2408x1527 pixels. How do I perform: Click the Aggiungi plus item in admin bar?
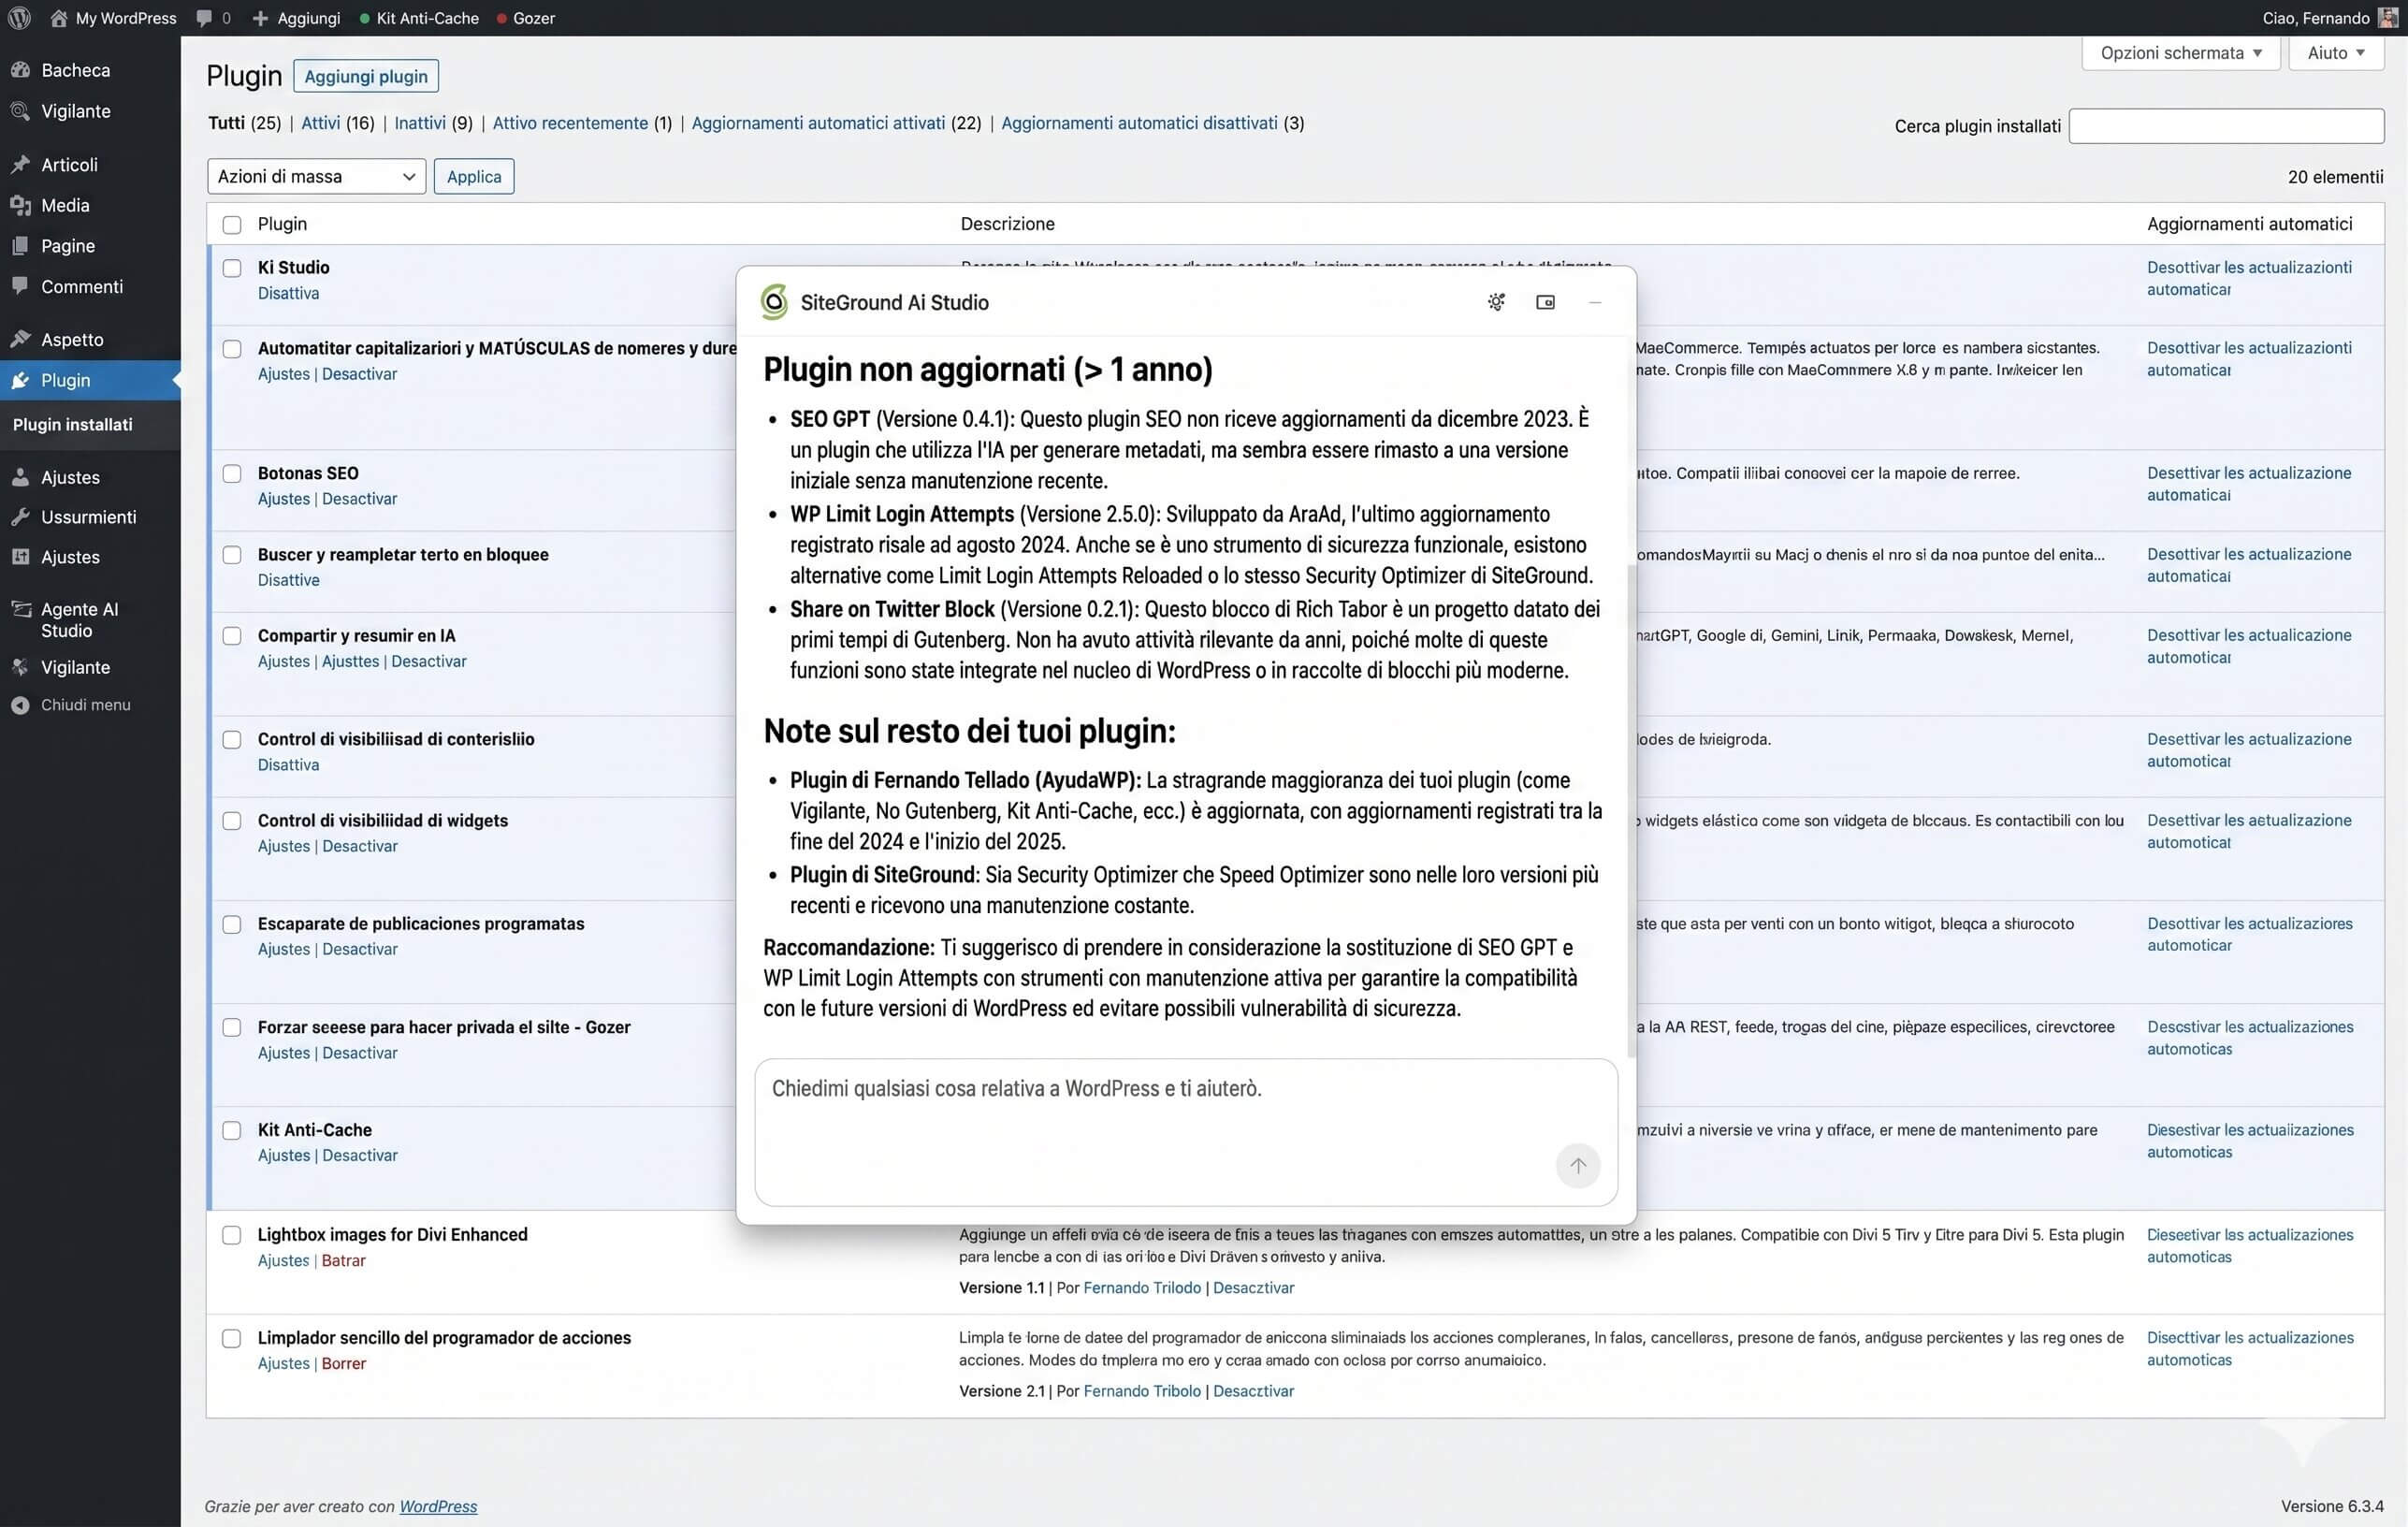[x=296, y=18]
